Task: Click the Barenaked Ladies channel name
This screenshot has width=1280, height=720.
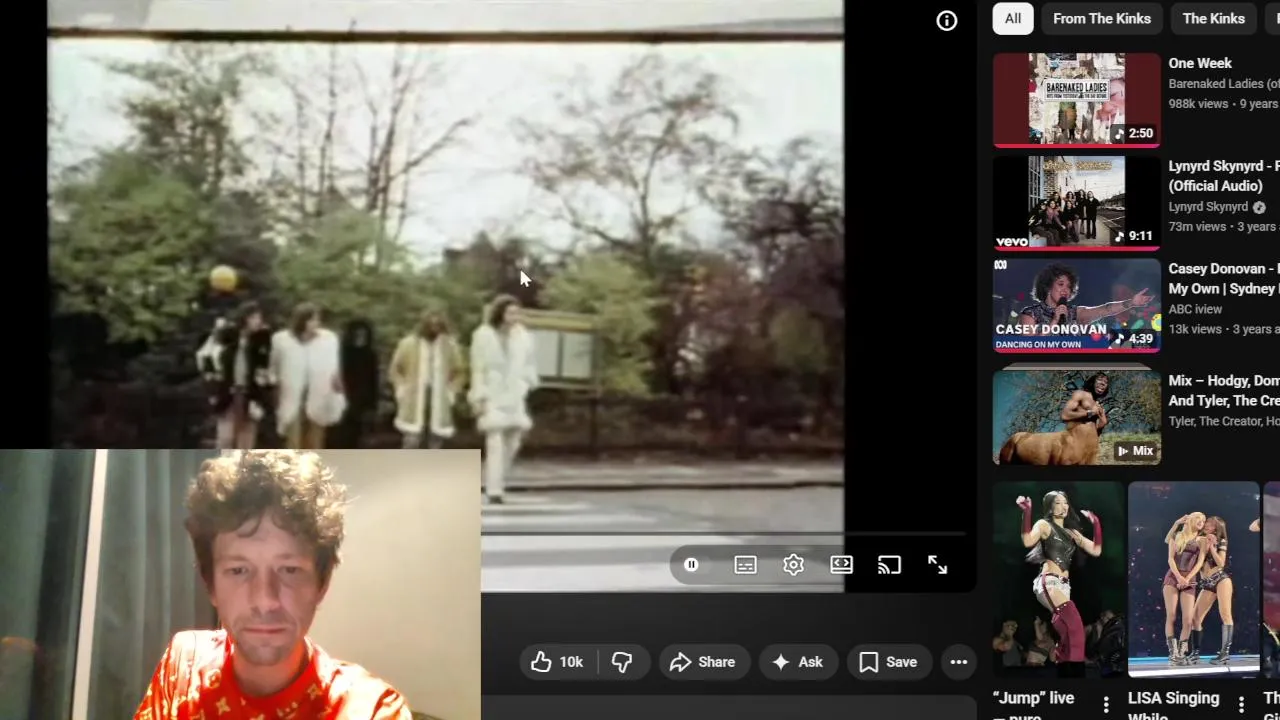Action: click(1223, 84)
